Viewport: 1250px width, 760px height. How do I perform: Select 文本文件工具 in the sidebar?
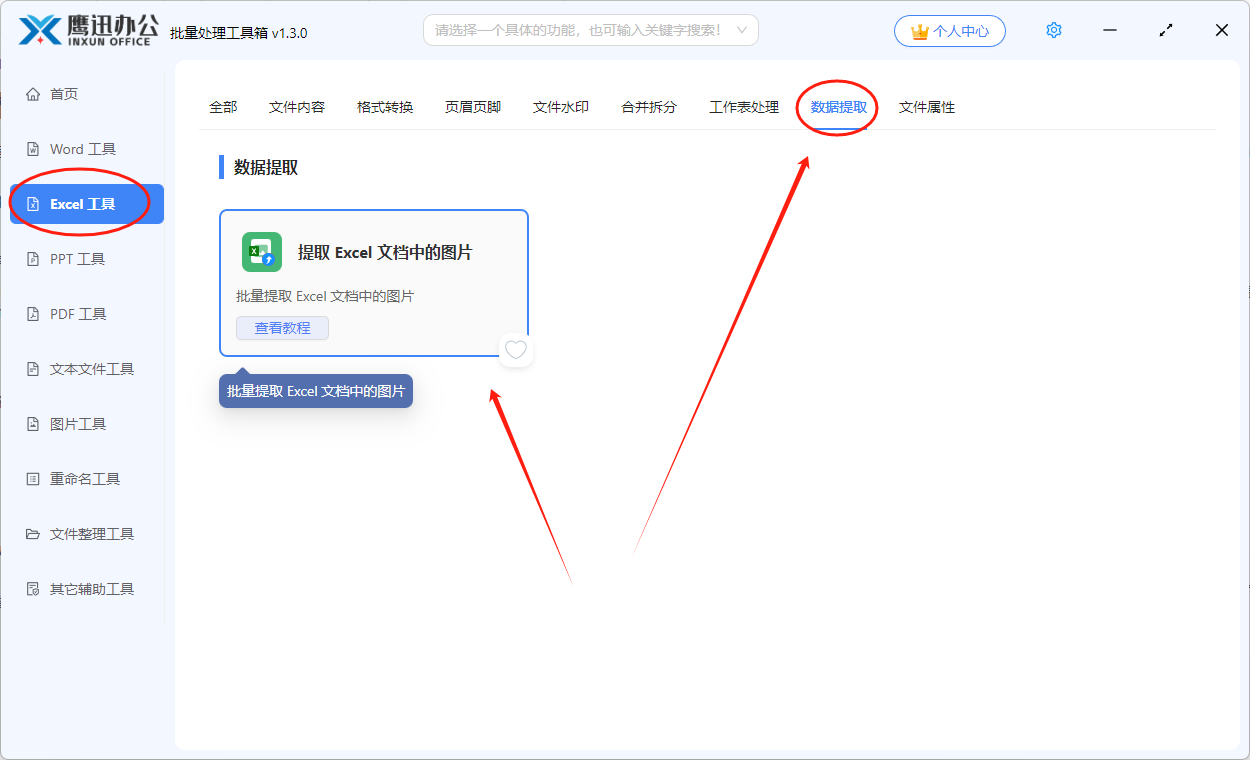click(89, 368)
